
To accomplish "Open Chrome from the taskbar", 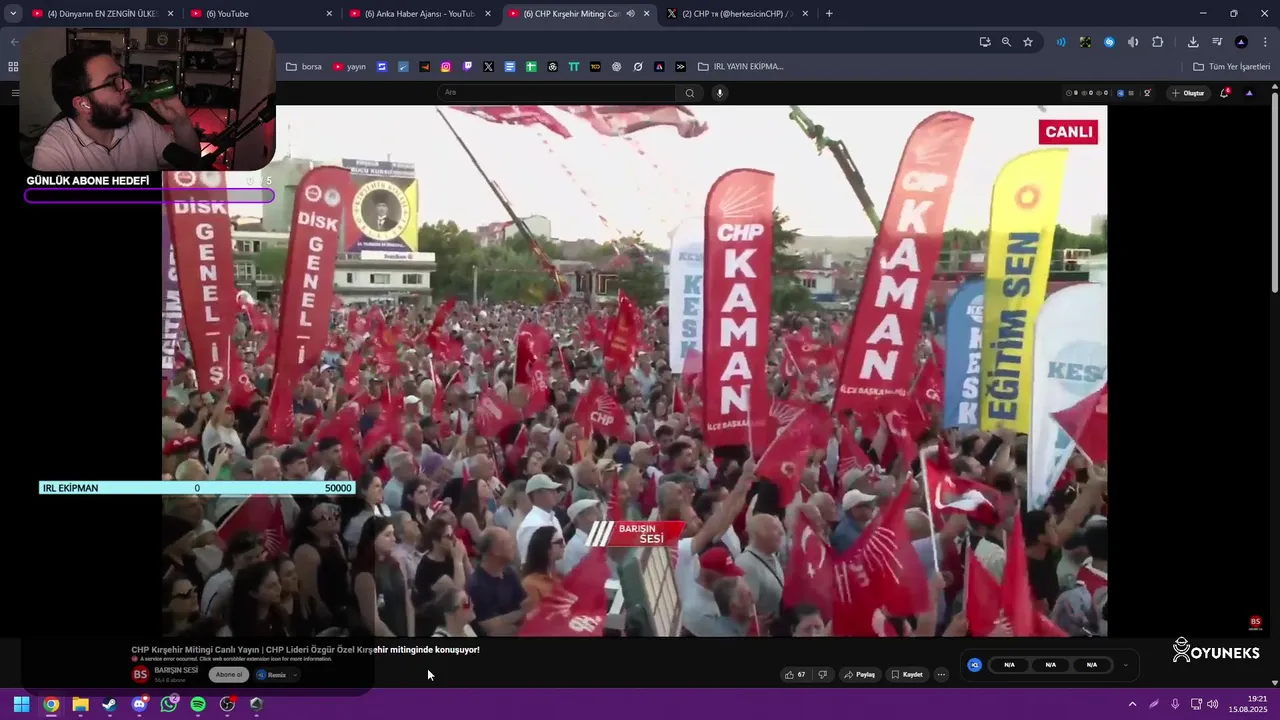I will tap(51, 704).
